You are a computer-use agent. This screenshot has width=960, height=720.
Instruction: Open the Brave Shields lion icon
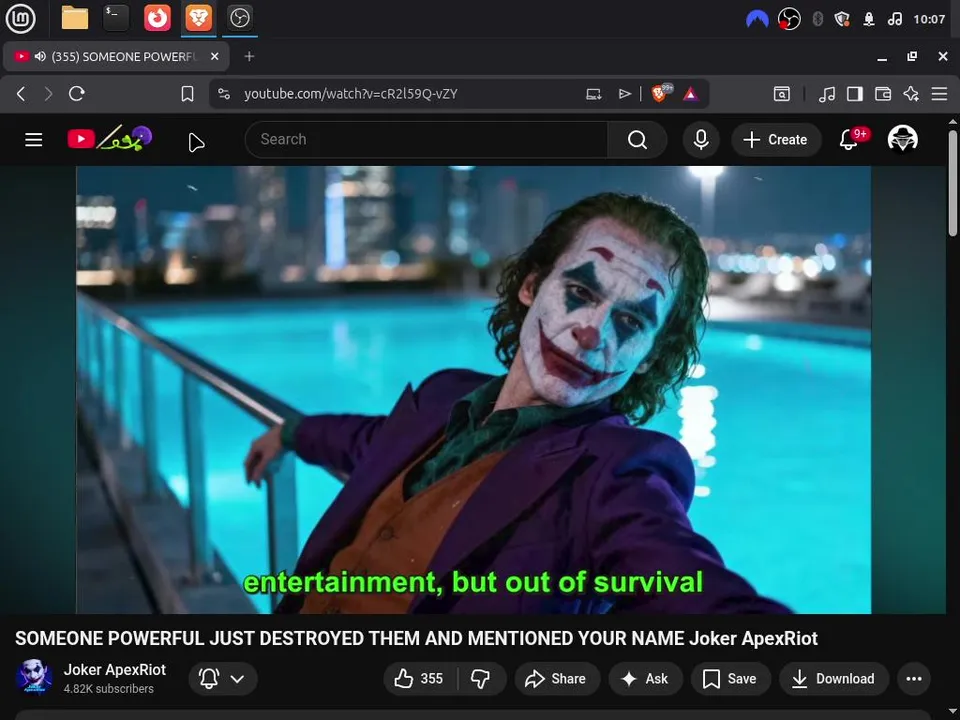[661, 93]
